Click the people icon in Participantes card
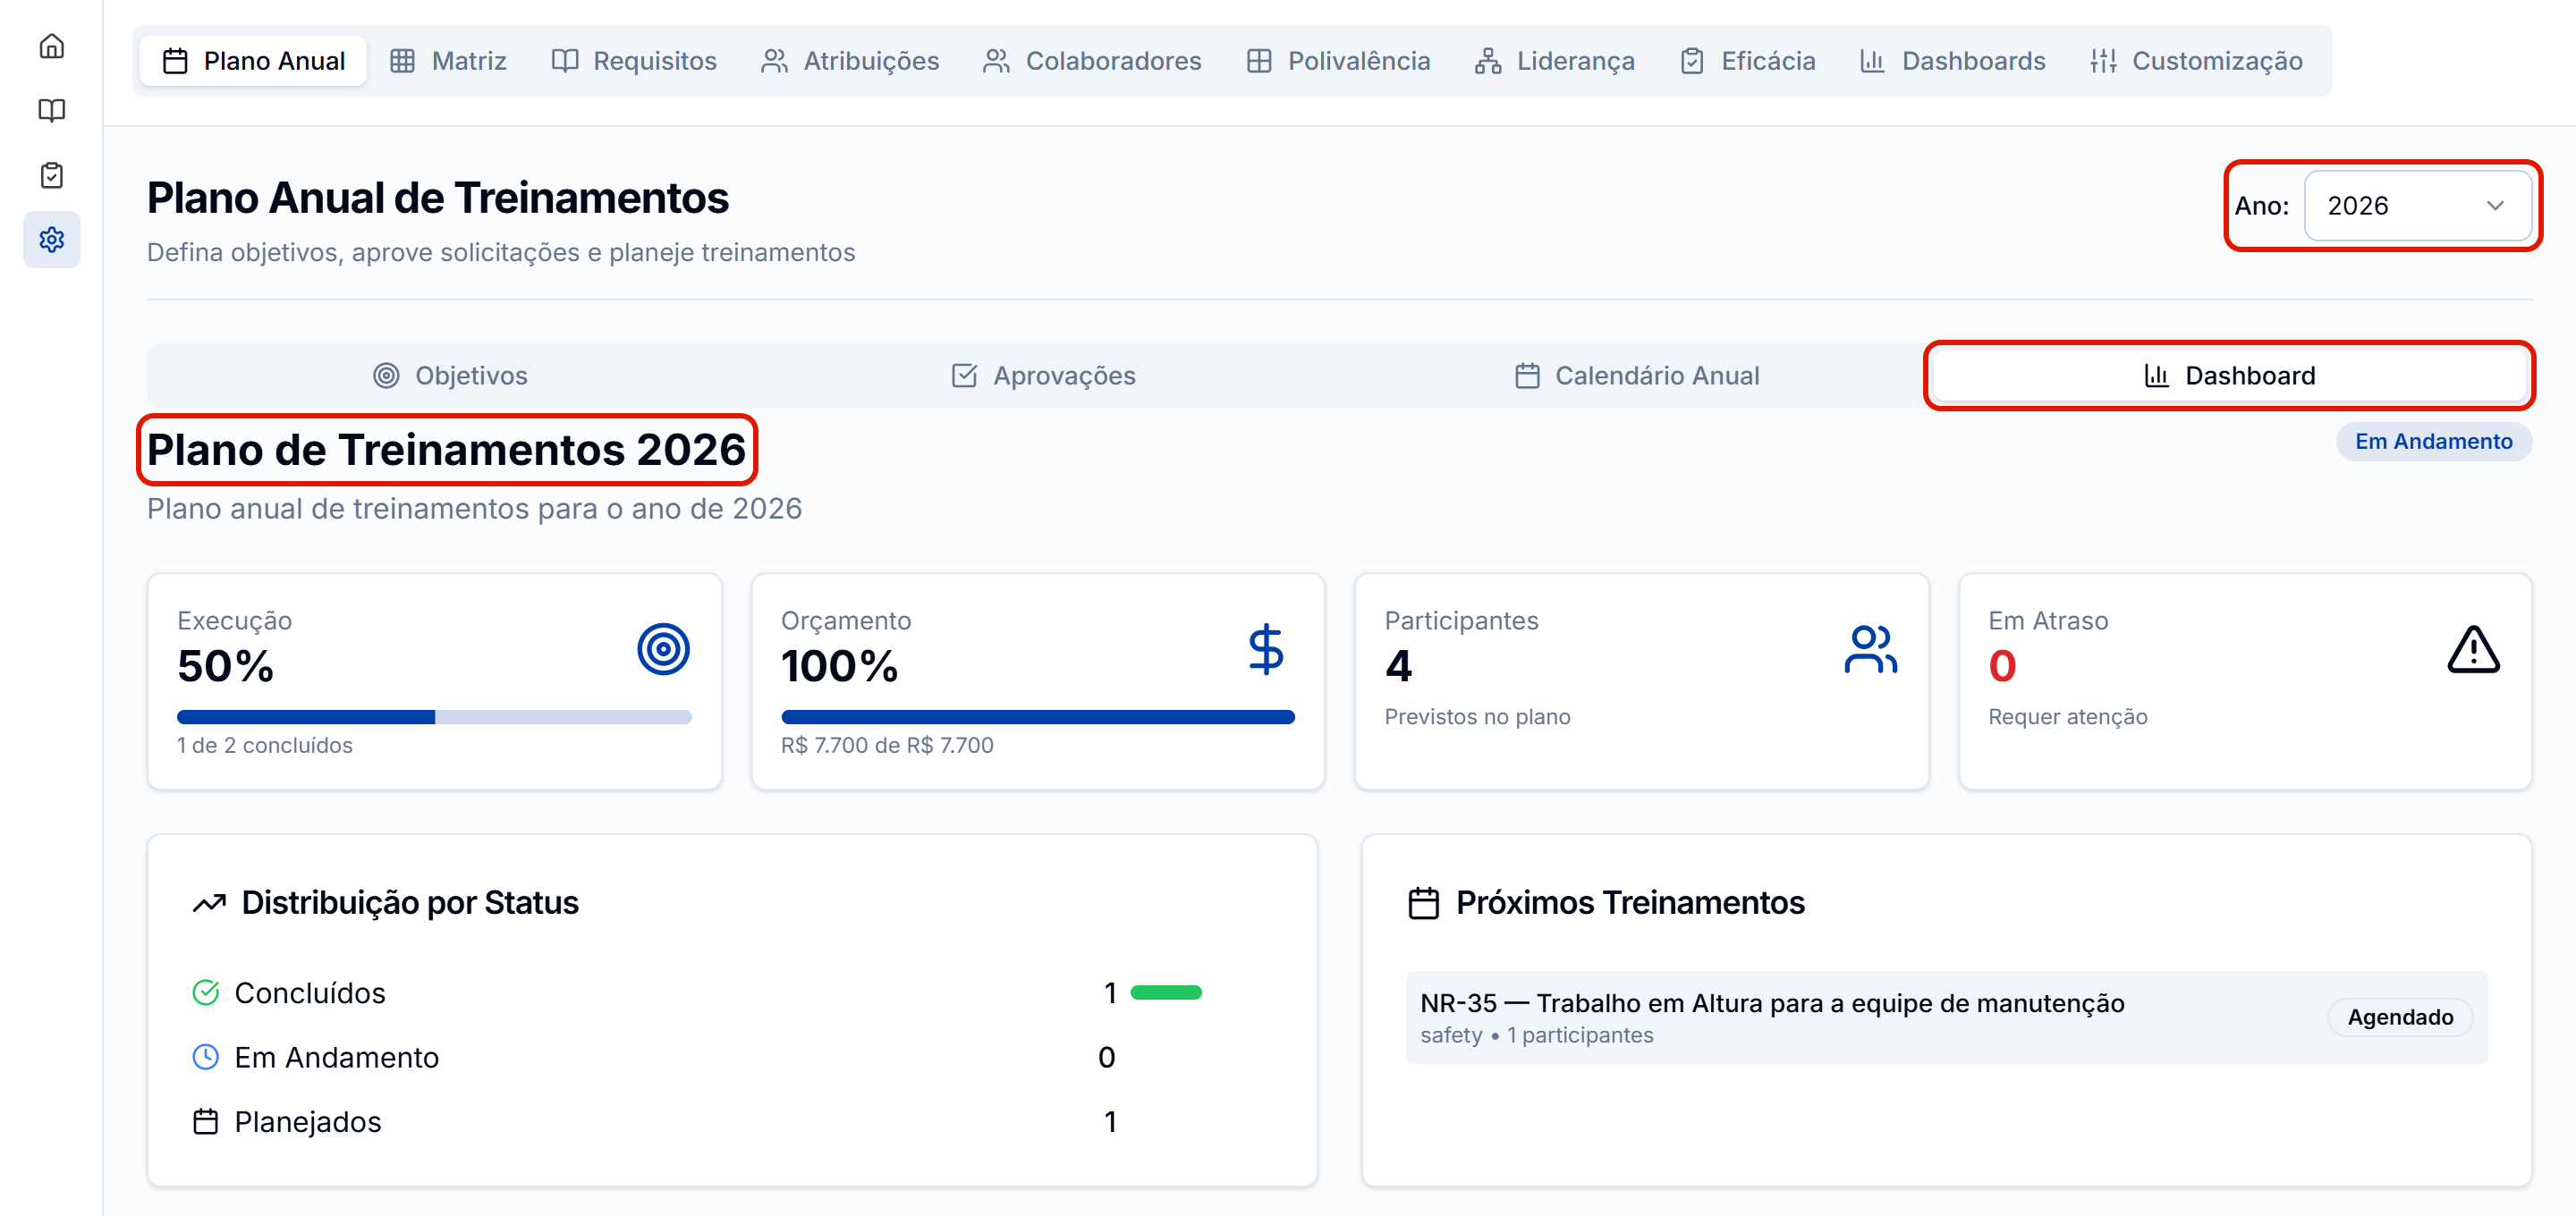2576x1216 pixels. [1870, 649]
